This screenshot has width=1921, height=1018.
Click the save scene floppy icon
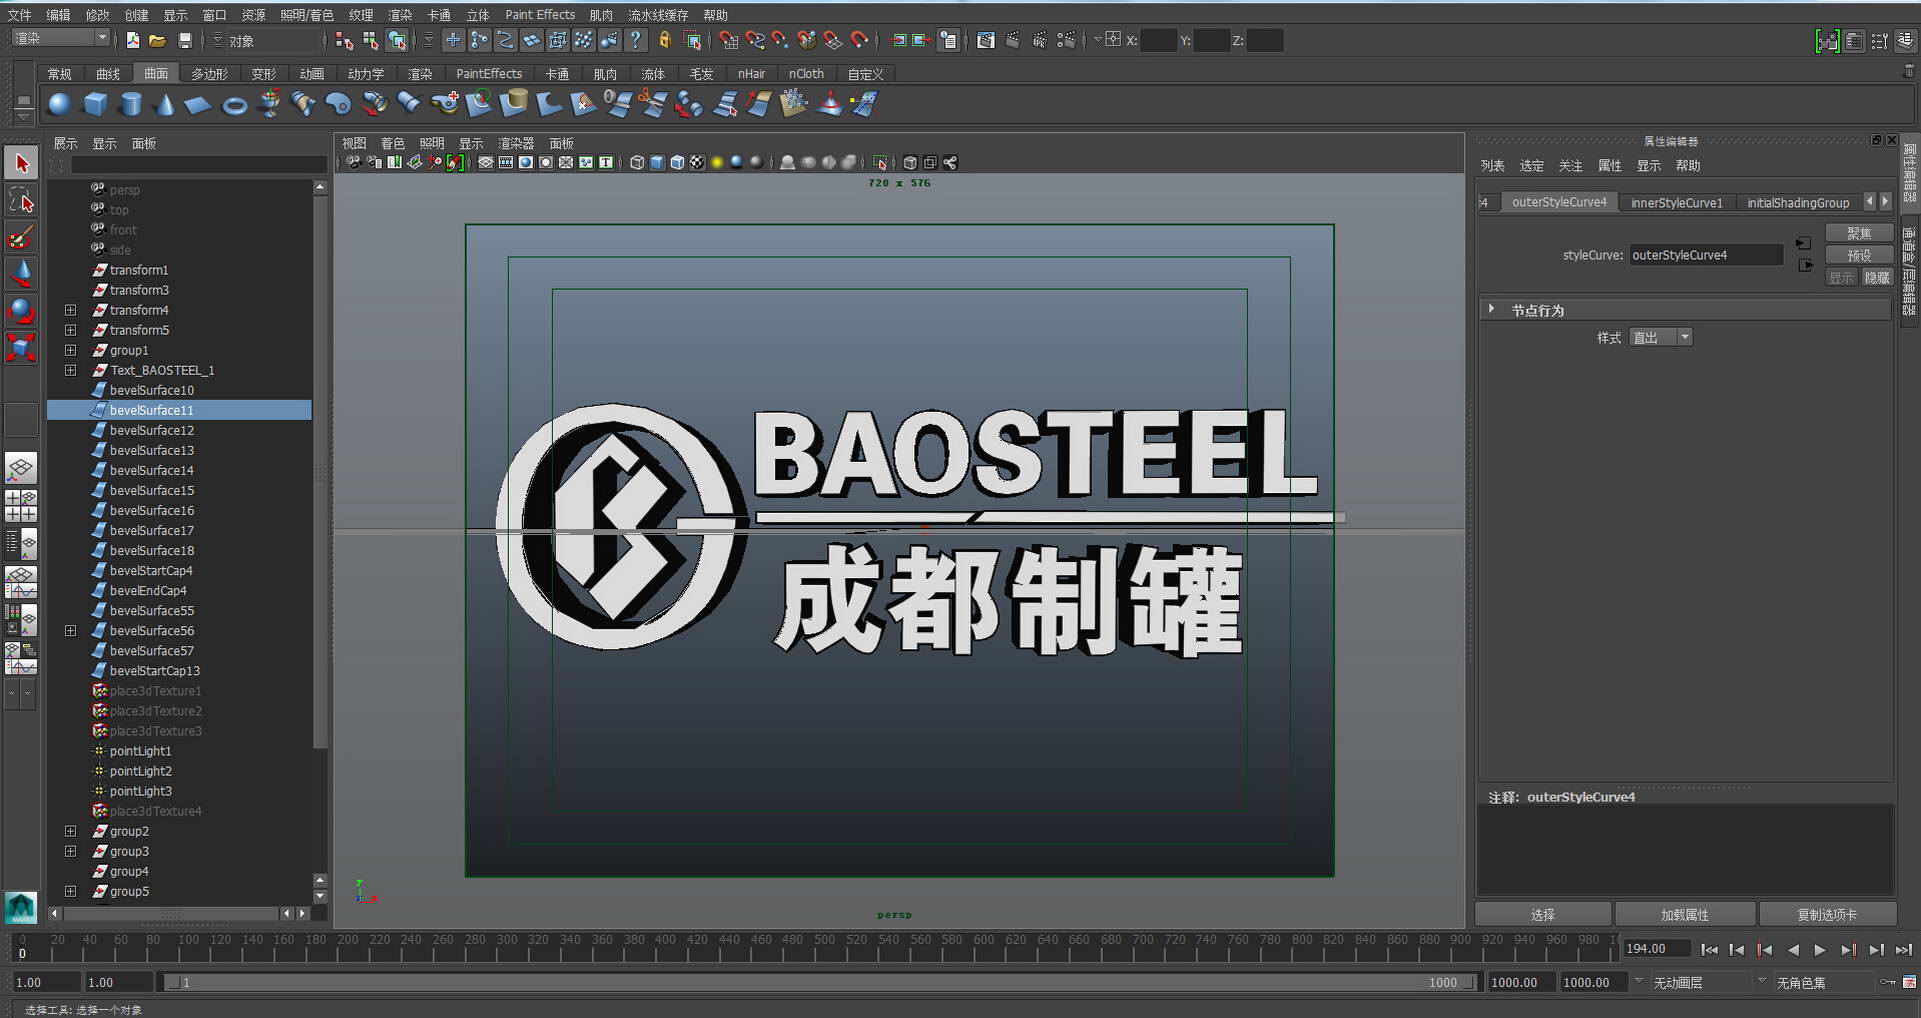[185, 40]
